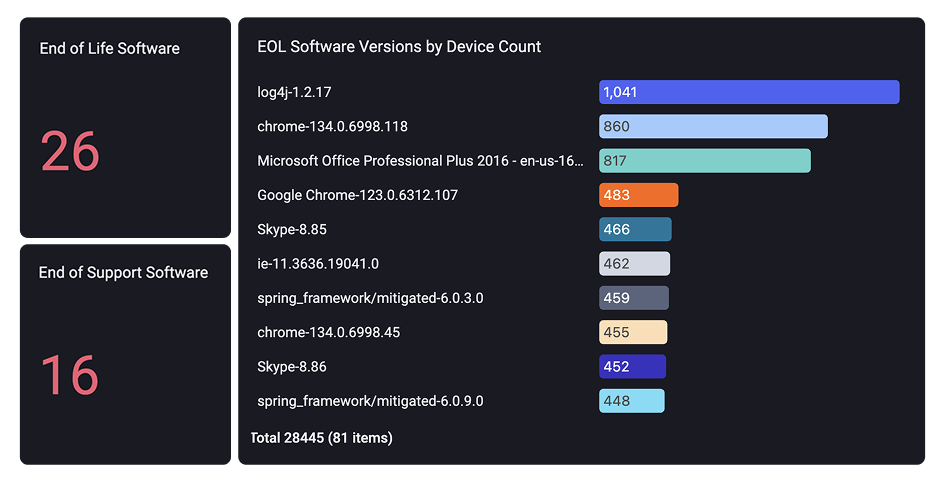Select the Microsoft Office Professional Plus 2016 label
This screenshot has width=945, height=486.
(420, 161)
